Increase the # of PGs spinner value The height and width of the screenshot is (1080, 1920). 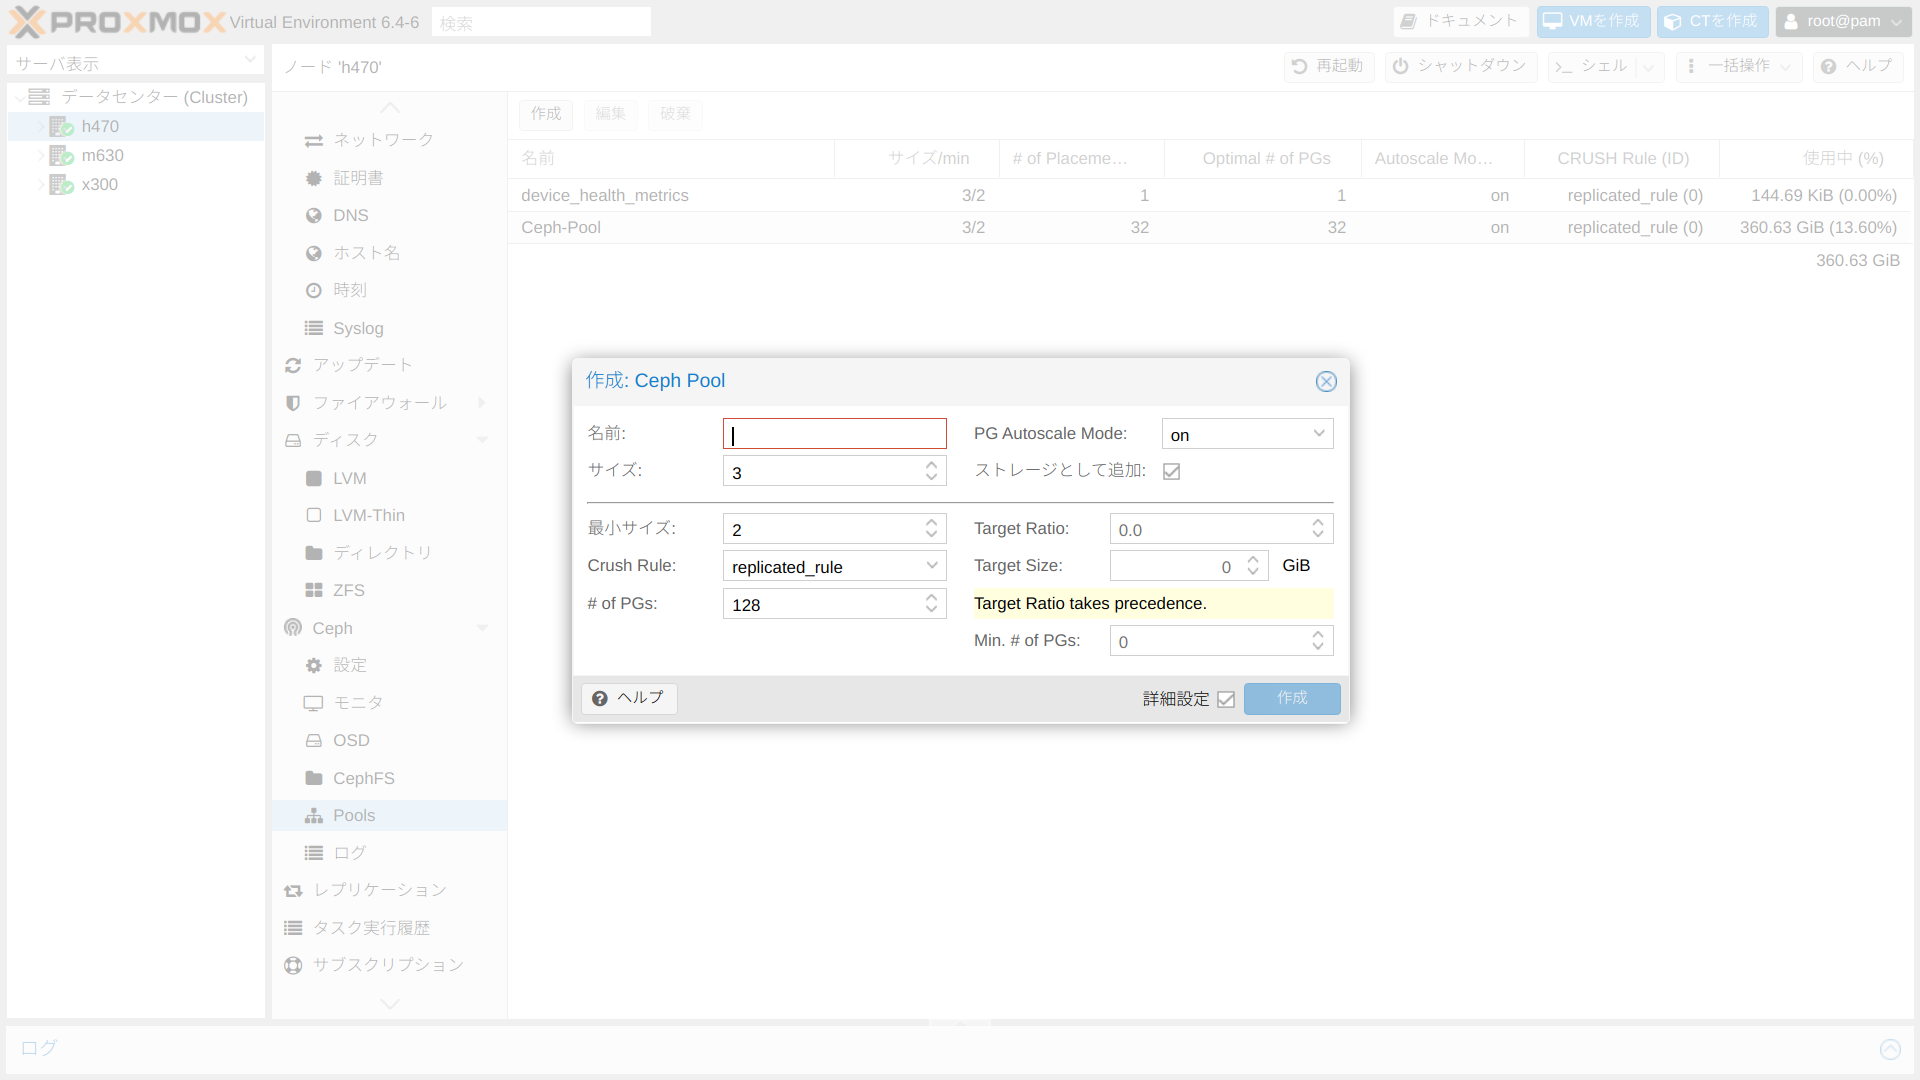click(931, 598)
